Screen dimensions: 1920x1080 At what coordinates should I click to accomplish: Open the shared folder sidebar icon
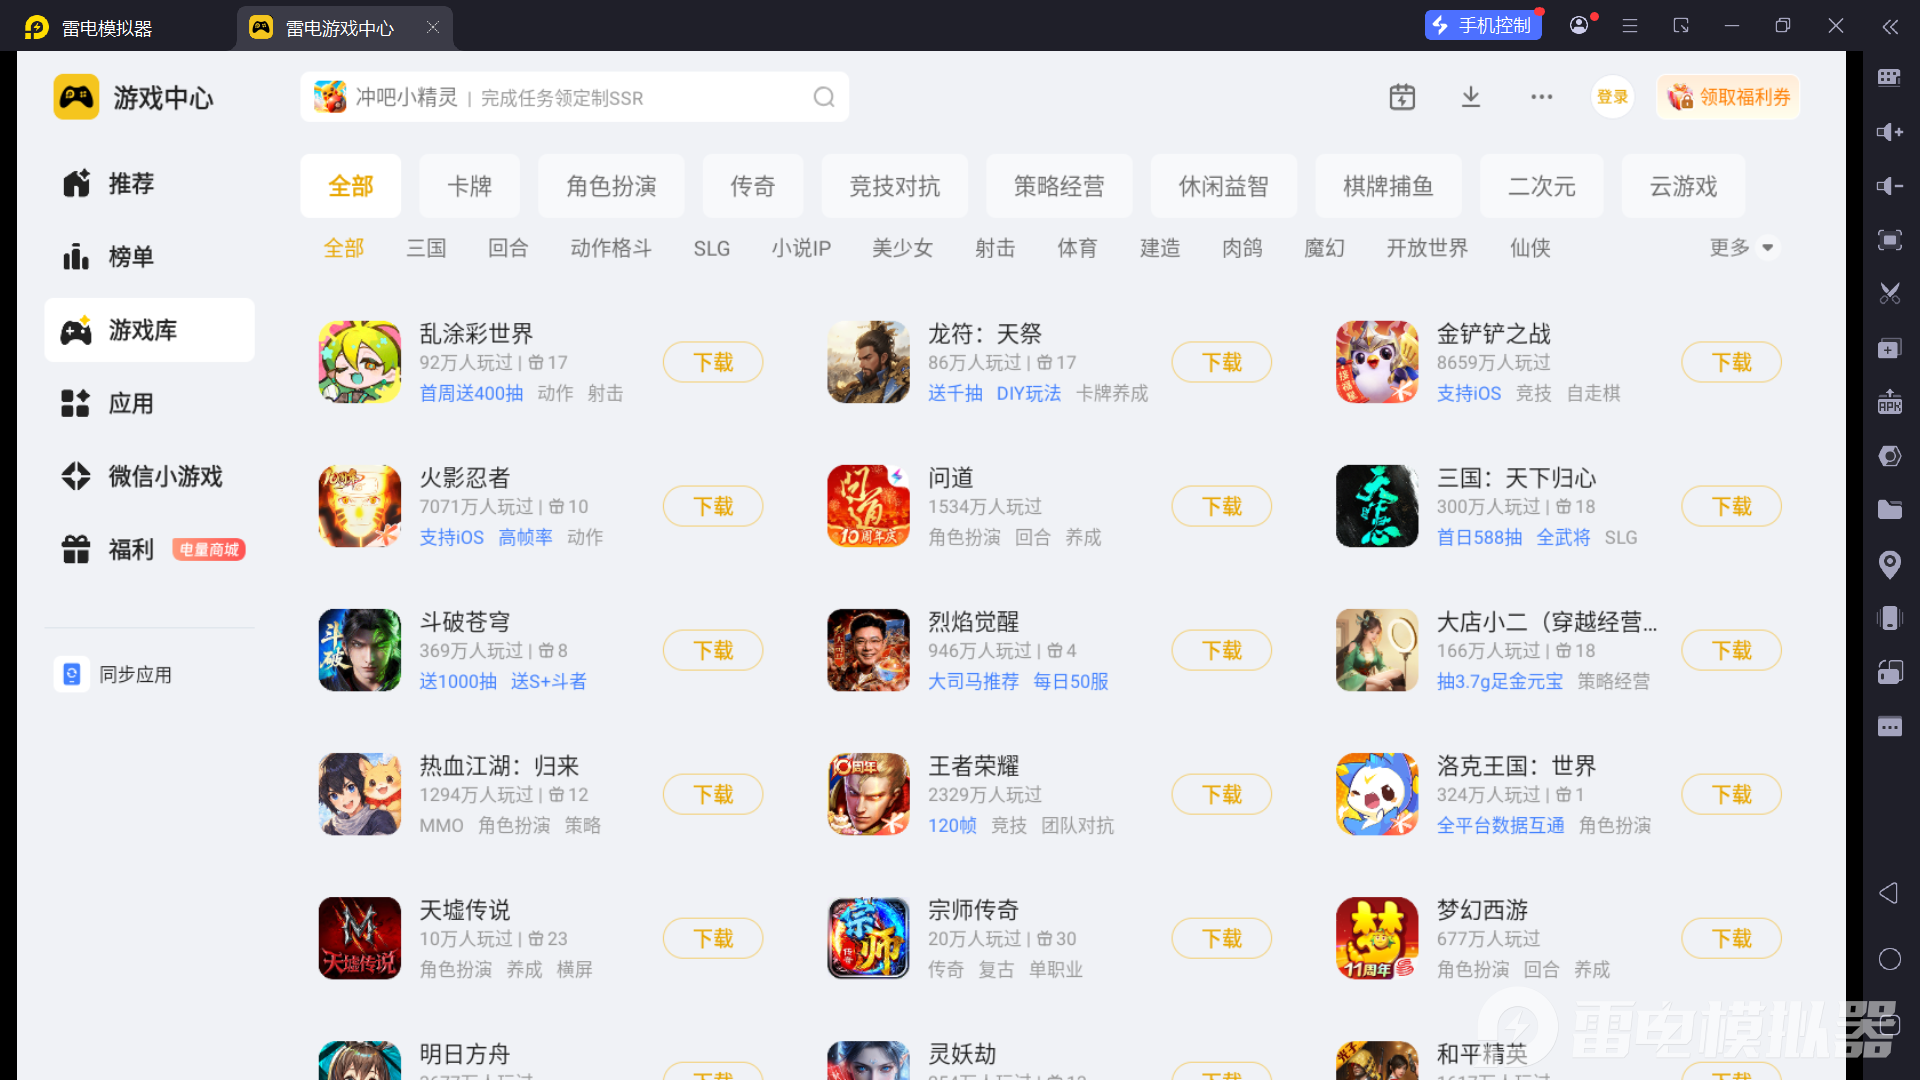coord(1889,510)
